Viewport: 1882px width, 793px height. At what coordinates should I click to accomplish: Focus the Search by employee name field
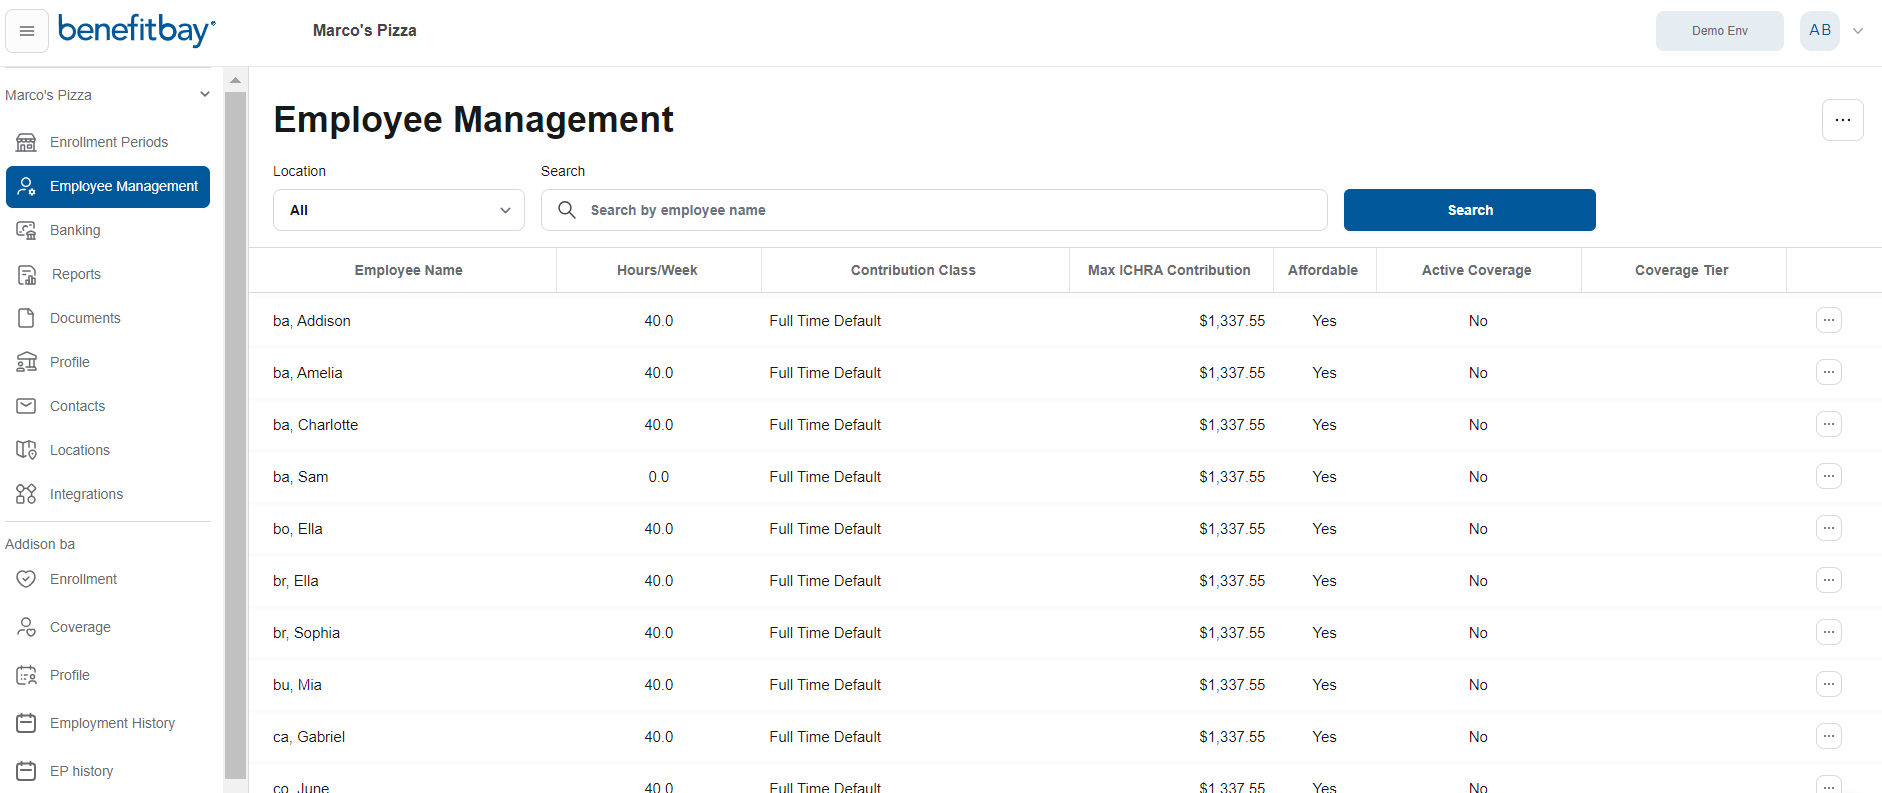(934, 210)
